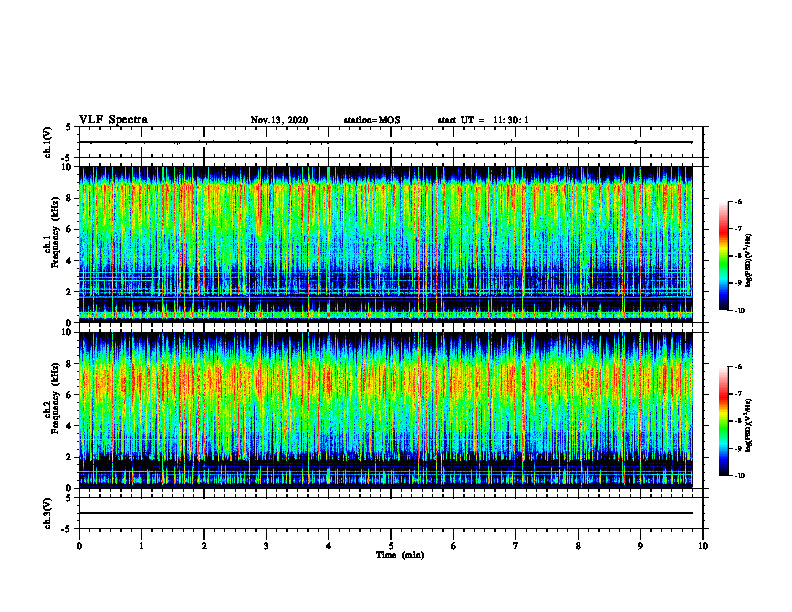Click the "-10" label on ch.2 color scale
Screen dimensions: 792x612
coord(740,476)
